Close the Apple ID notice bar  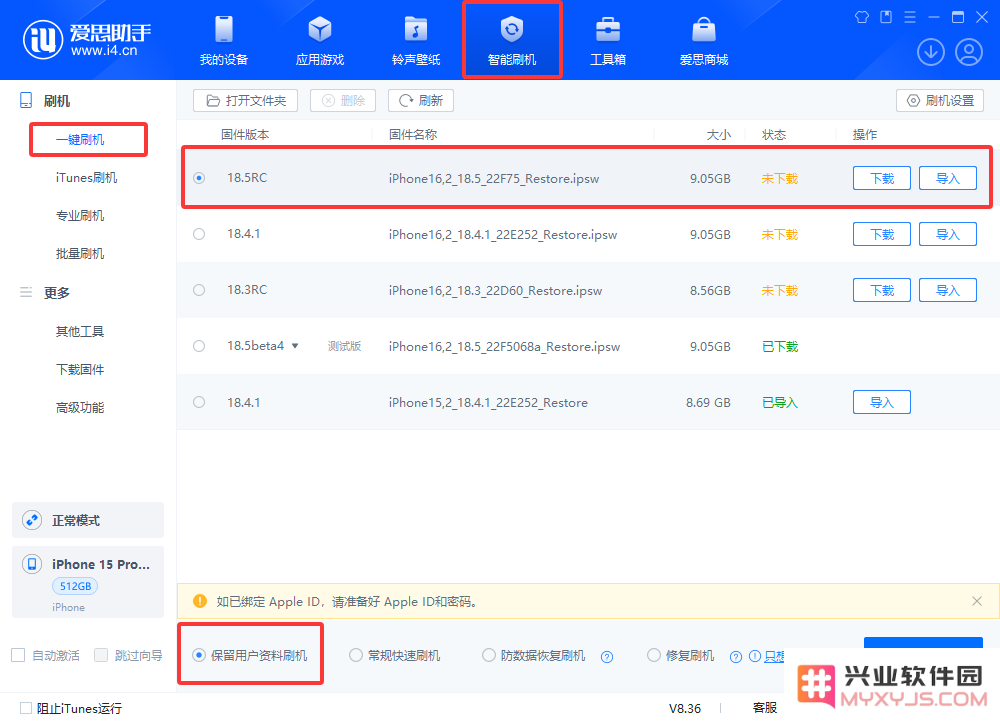[x=976, y=601]
